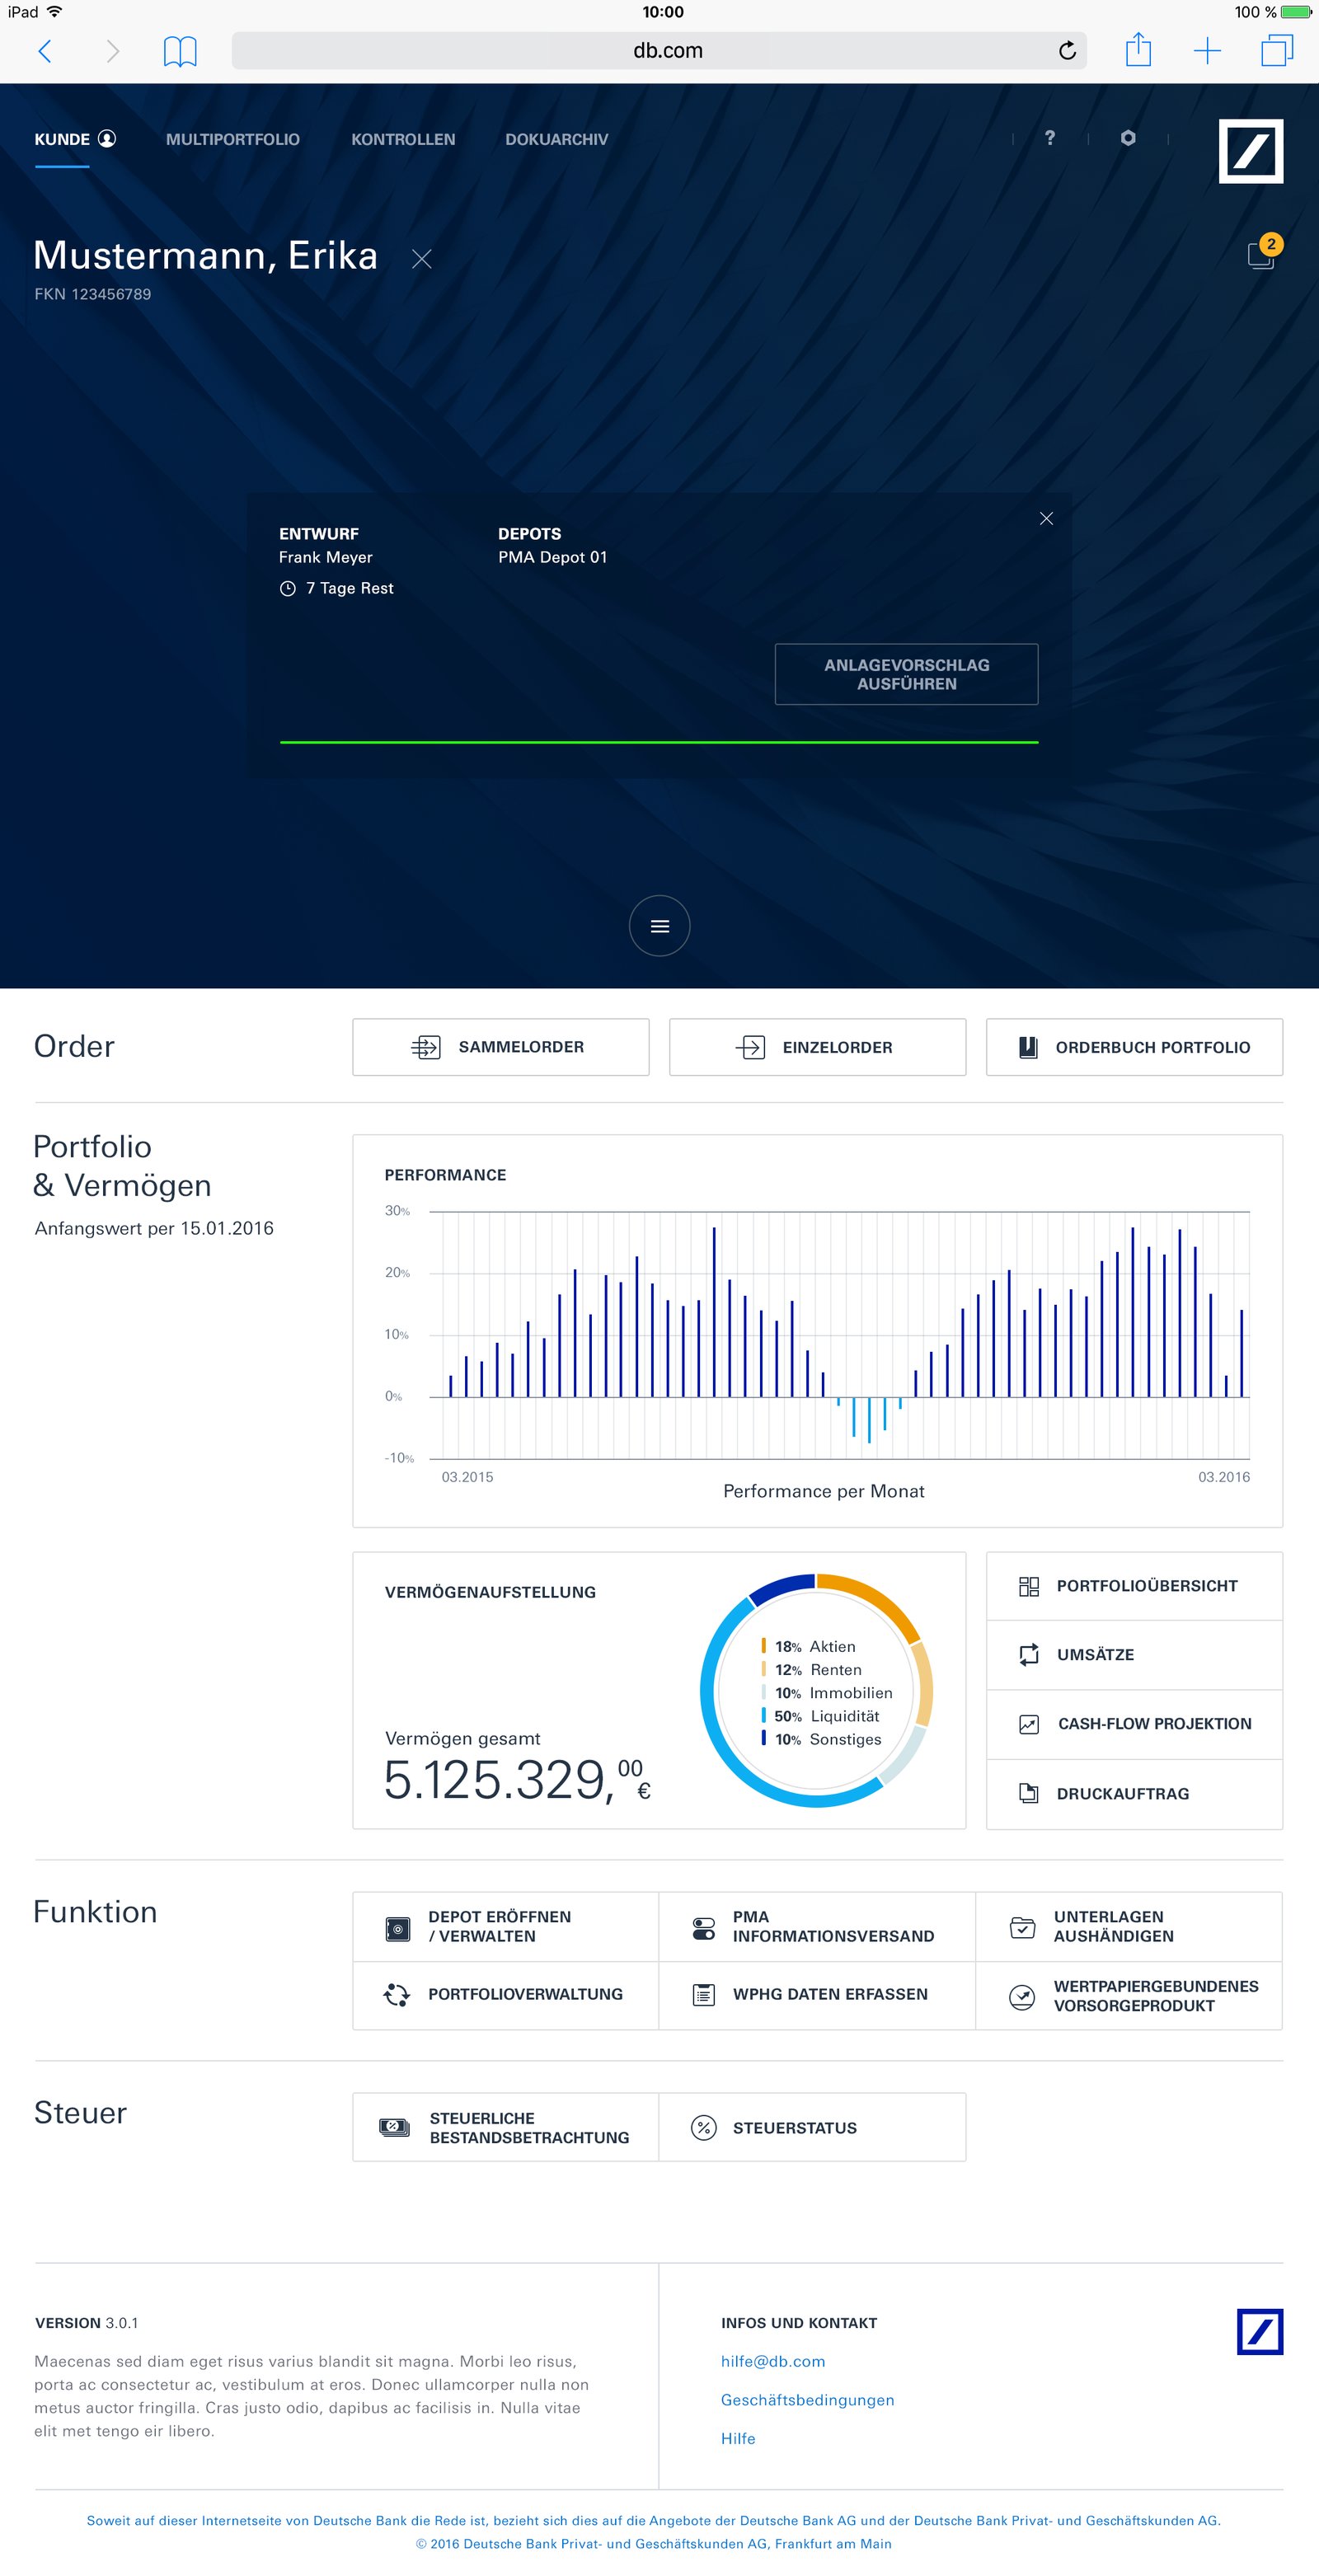Open the MULTIPORTFOLIO tab

pyautogui.click(x=233, y=139)
